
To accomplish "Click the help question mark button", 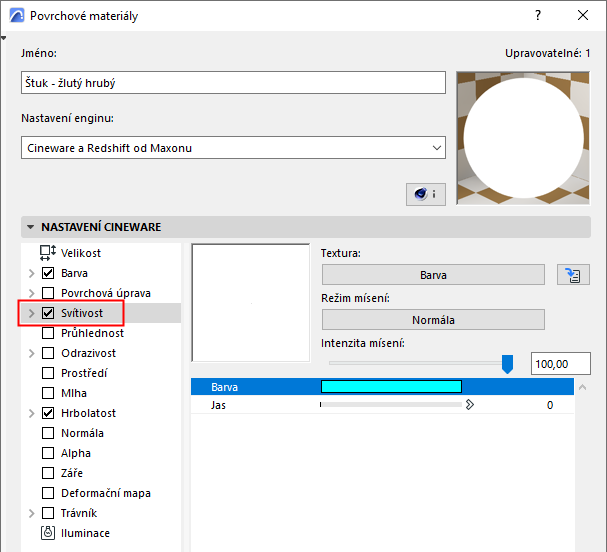I will click(x=538, y=15).
